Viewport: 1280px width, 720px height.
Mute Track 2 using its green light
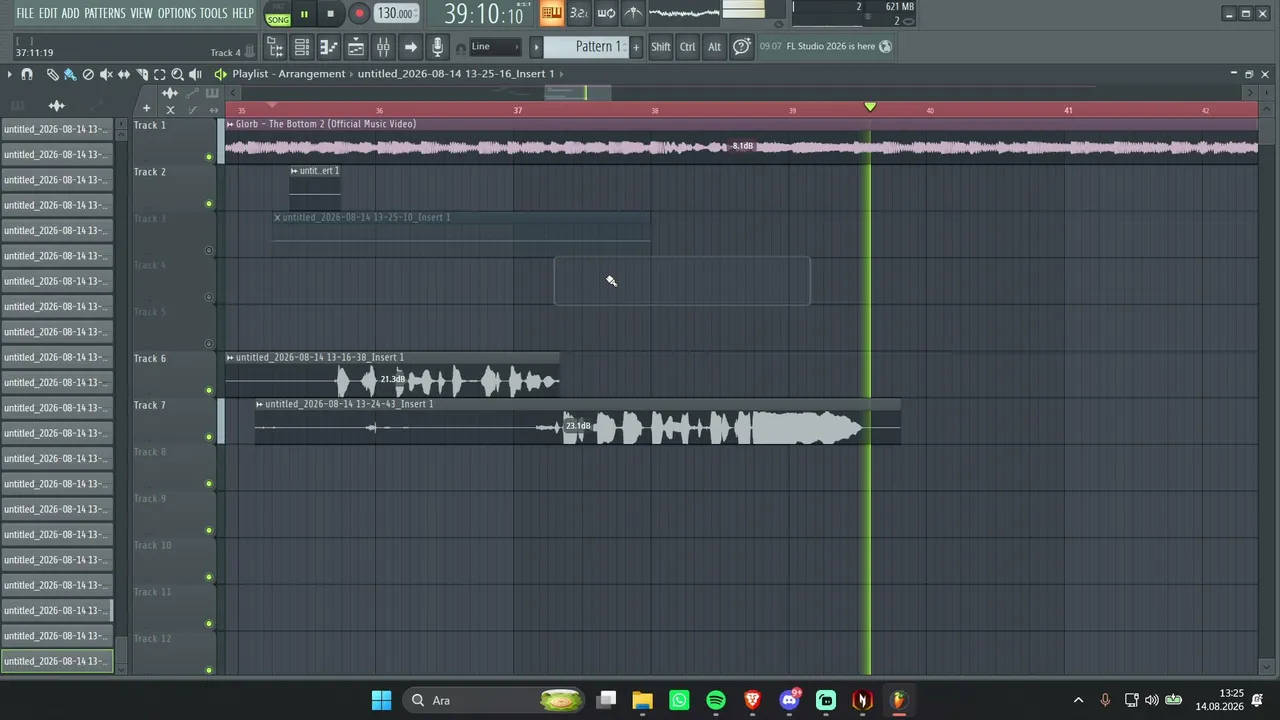(209, 204)
